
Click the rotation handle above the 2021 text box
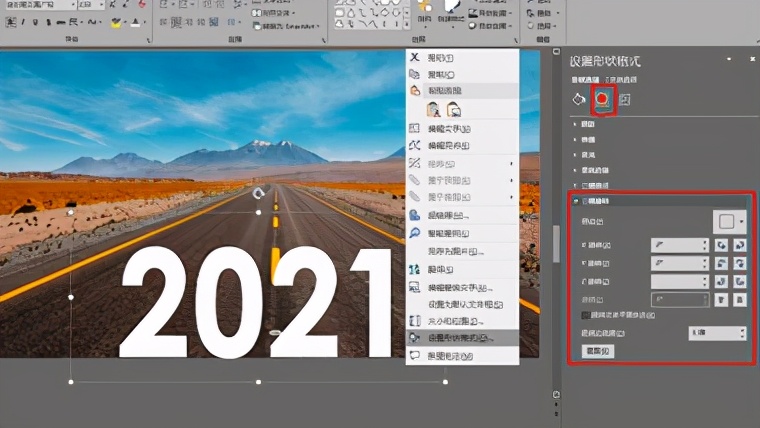(x=258, y=193)
